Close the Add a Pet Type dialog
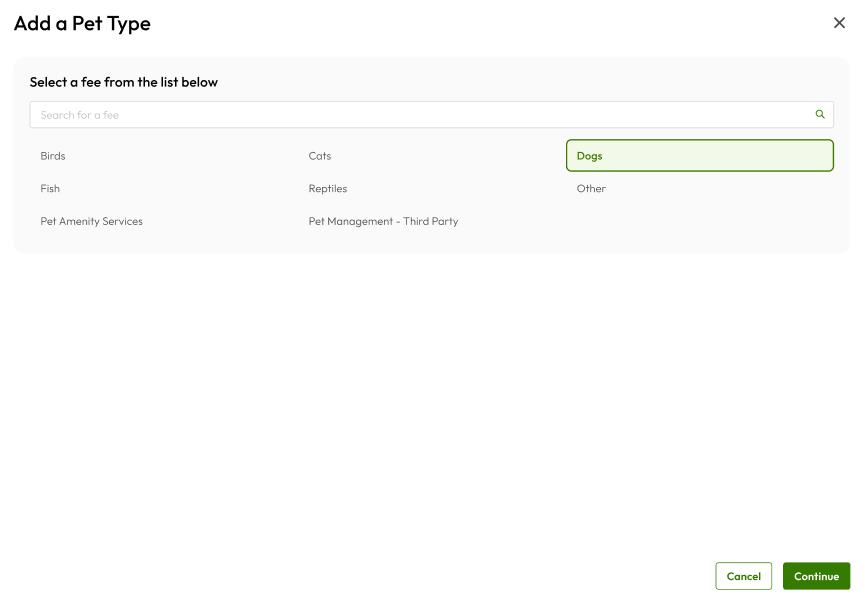Viewport: 865px width, 596px height. (839, 23)
